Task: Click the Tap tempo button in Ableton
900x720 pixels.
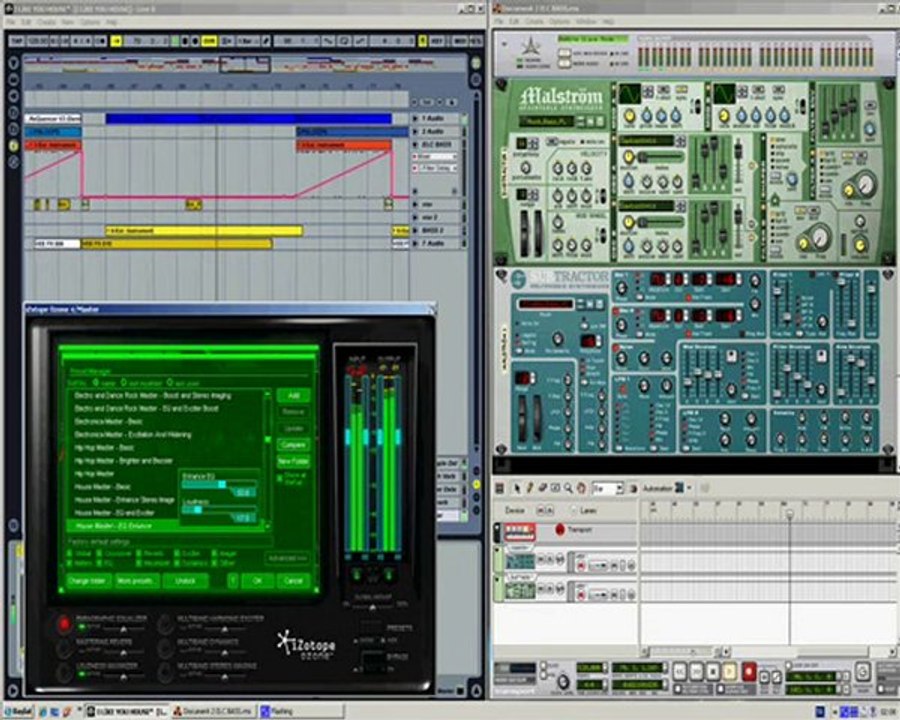Action: pyautogui.click(x=17, y=41)
